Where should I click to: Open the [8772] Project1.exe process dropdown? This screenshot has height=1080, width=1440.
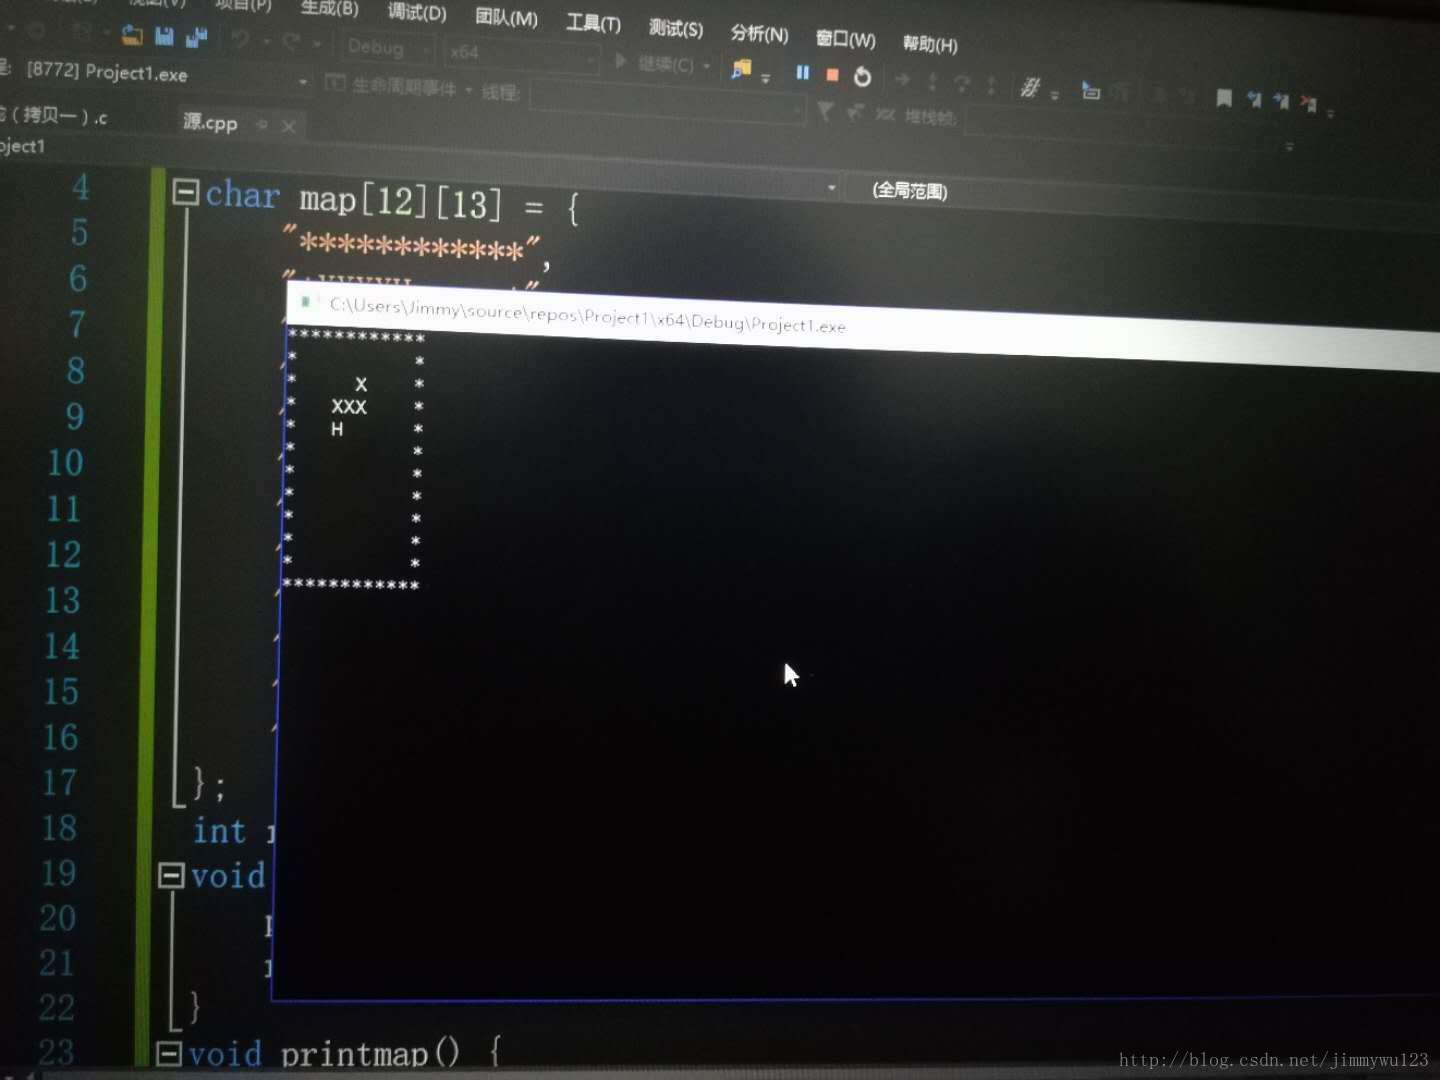coord(165,74)
